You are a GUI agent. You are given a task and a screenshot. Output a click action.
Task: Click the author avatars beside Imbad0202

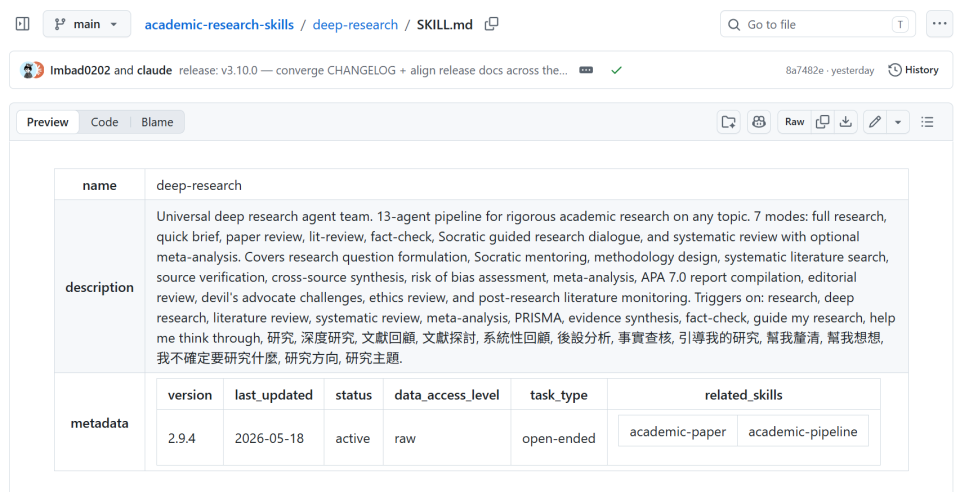click(x=32, y=70)
